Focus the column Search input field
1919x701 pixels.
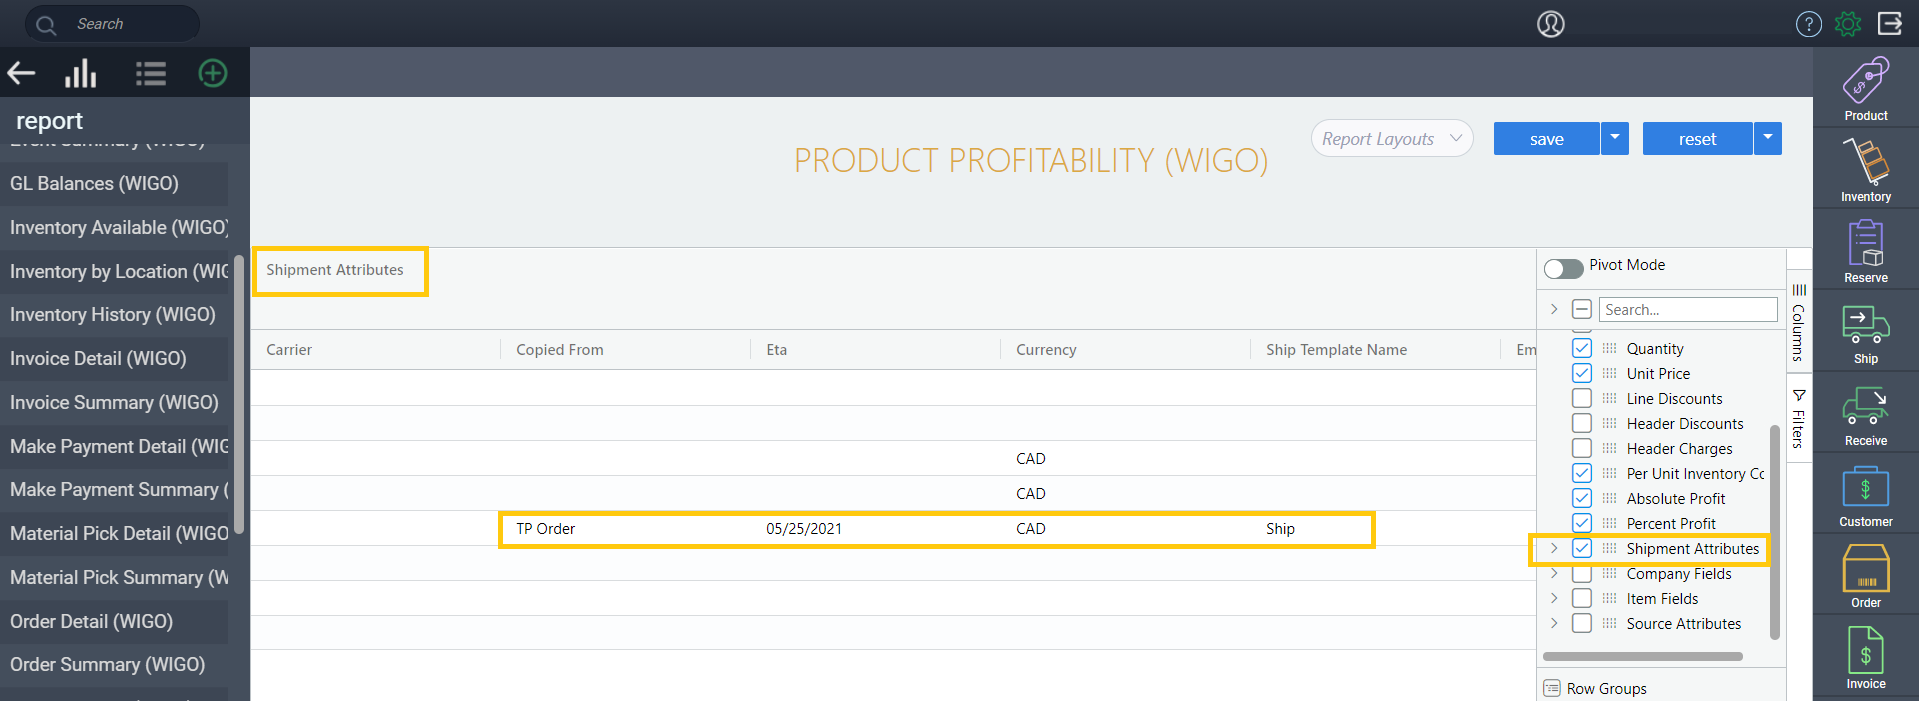click(1688, 309)
